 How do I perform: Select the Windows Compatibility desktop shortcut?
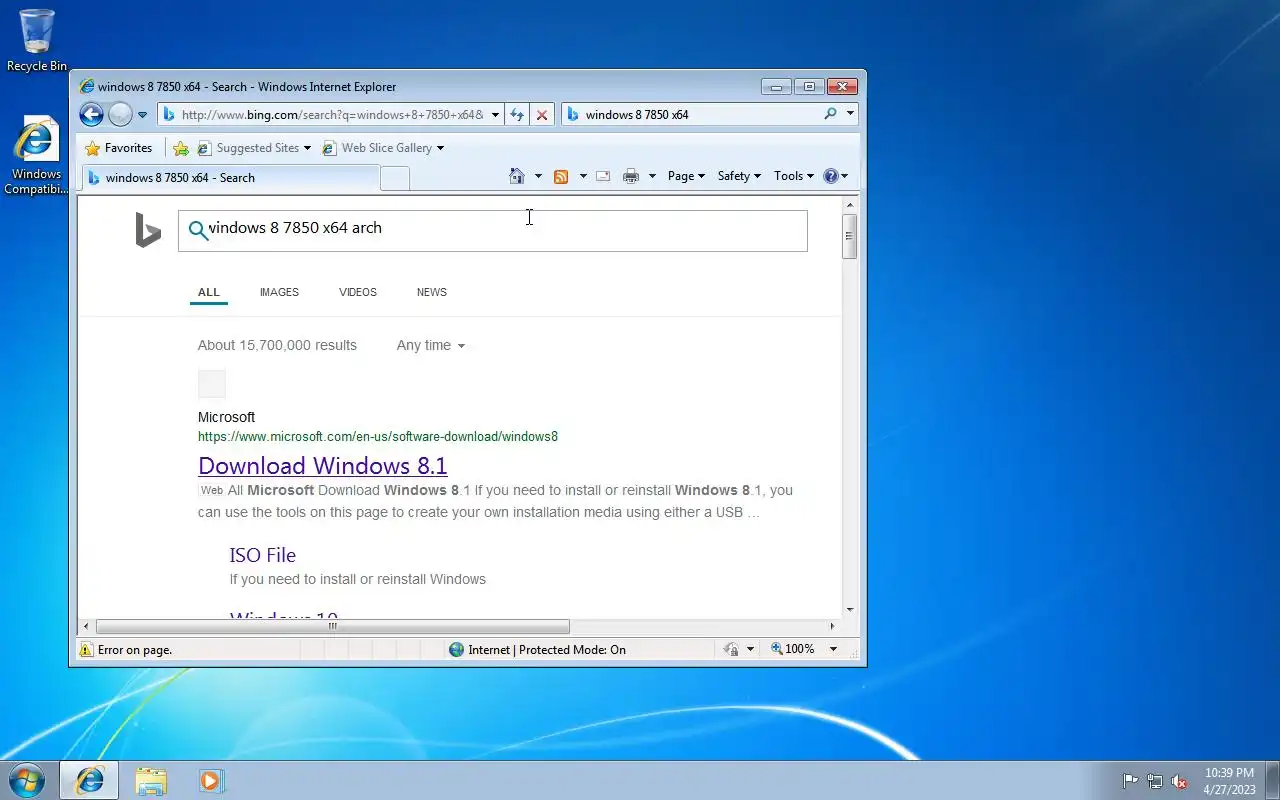[36, 155]
